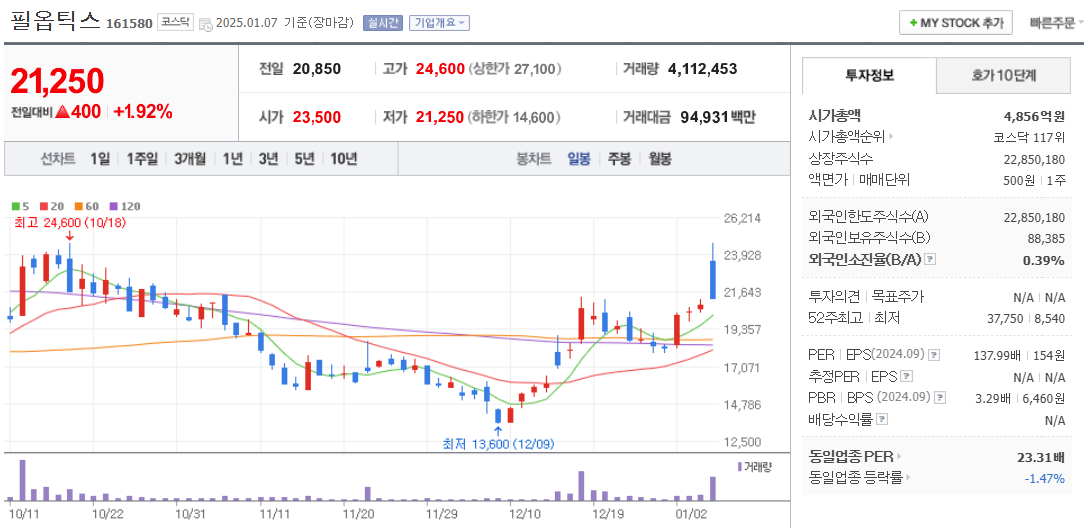Click the calendar clock icon beside the date
The width and height of the screenshot is (1085, 528).
point(206,24)
